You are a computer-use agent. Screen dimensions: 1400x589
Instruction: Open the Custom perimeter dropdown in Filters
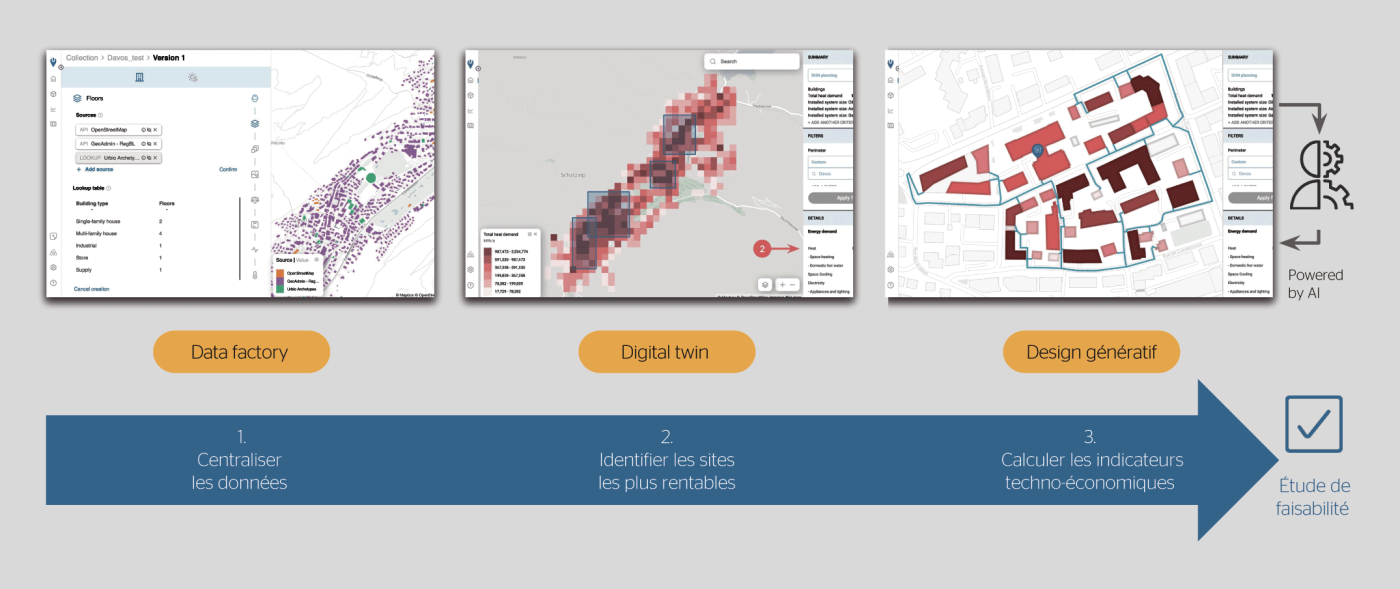pos(828,161)
